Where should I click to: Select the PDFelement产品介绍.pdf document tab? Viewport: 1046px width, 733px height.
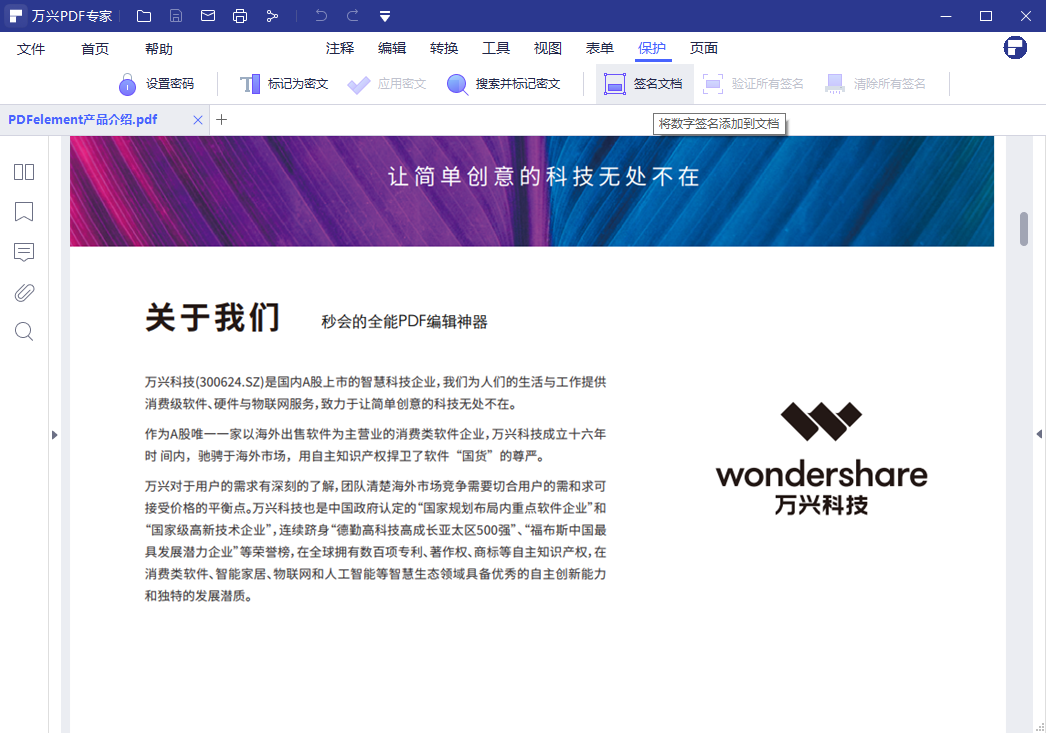tap(83, 120)
